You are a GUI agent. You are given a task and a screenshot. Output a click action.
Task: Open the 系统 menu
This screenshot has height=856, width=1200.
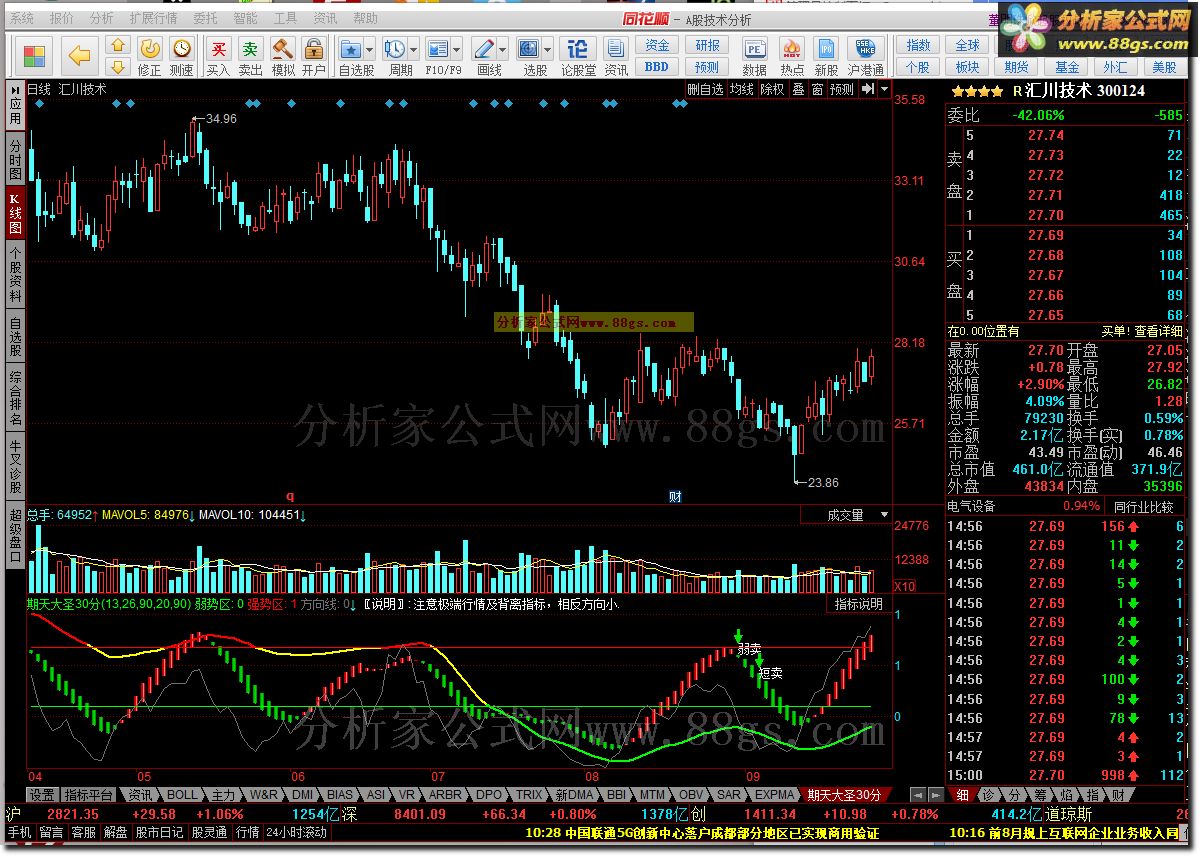[x=21, y=18]
